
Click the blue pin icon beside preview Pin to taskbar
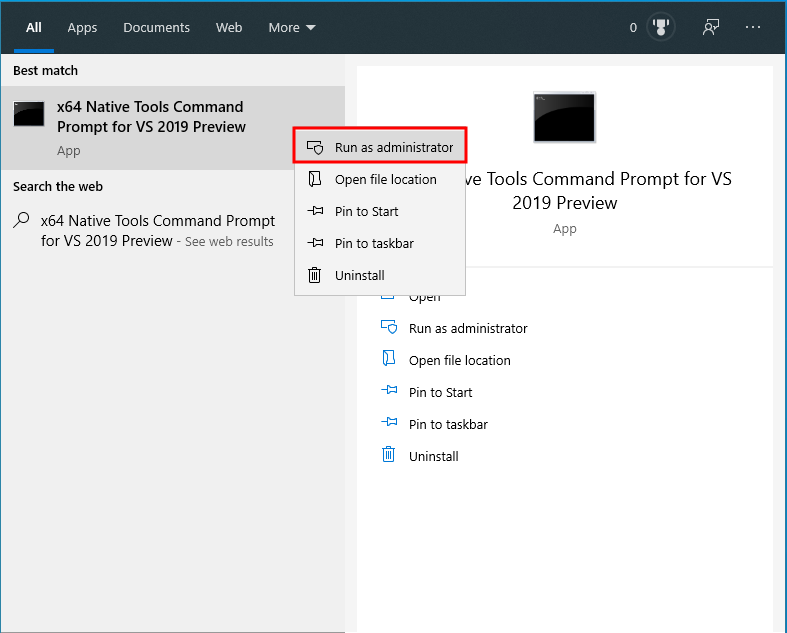click(x=389, y=422)
